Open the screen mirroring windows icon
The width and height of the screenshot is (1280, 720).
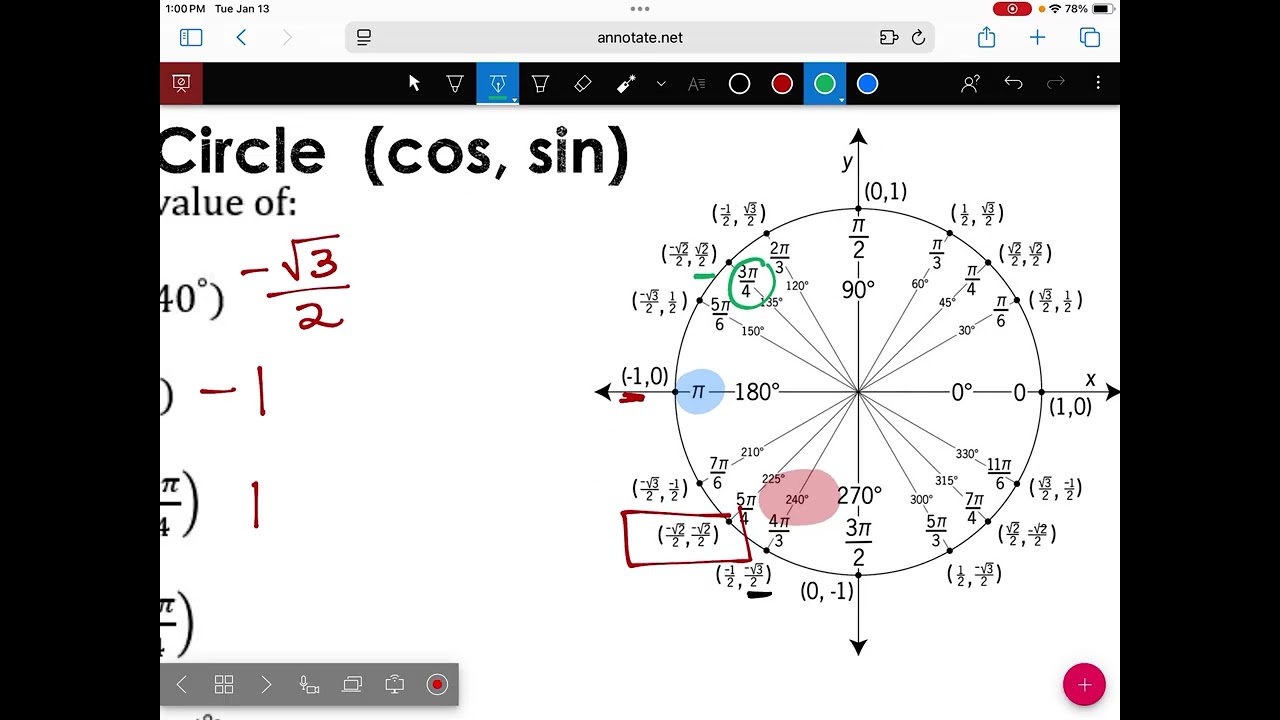pos(352,684)
